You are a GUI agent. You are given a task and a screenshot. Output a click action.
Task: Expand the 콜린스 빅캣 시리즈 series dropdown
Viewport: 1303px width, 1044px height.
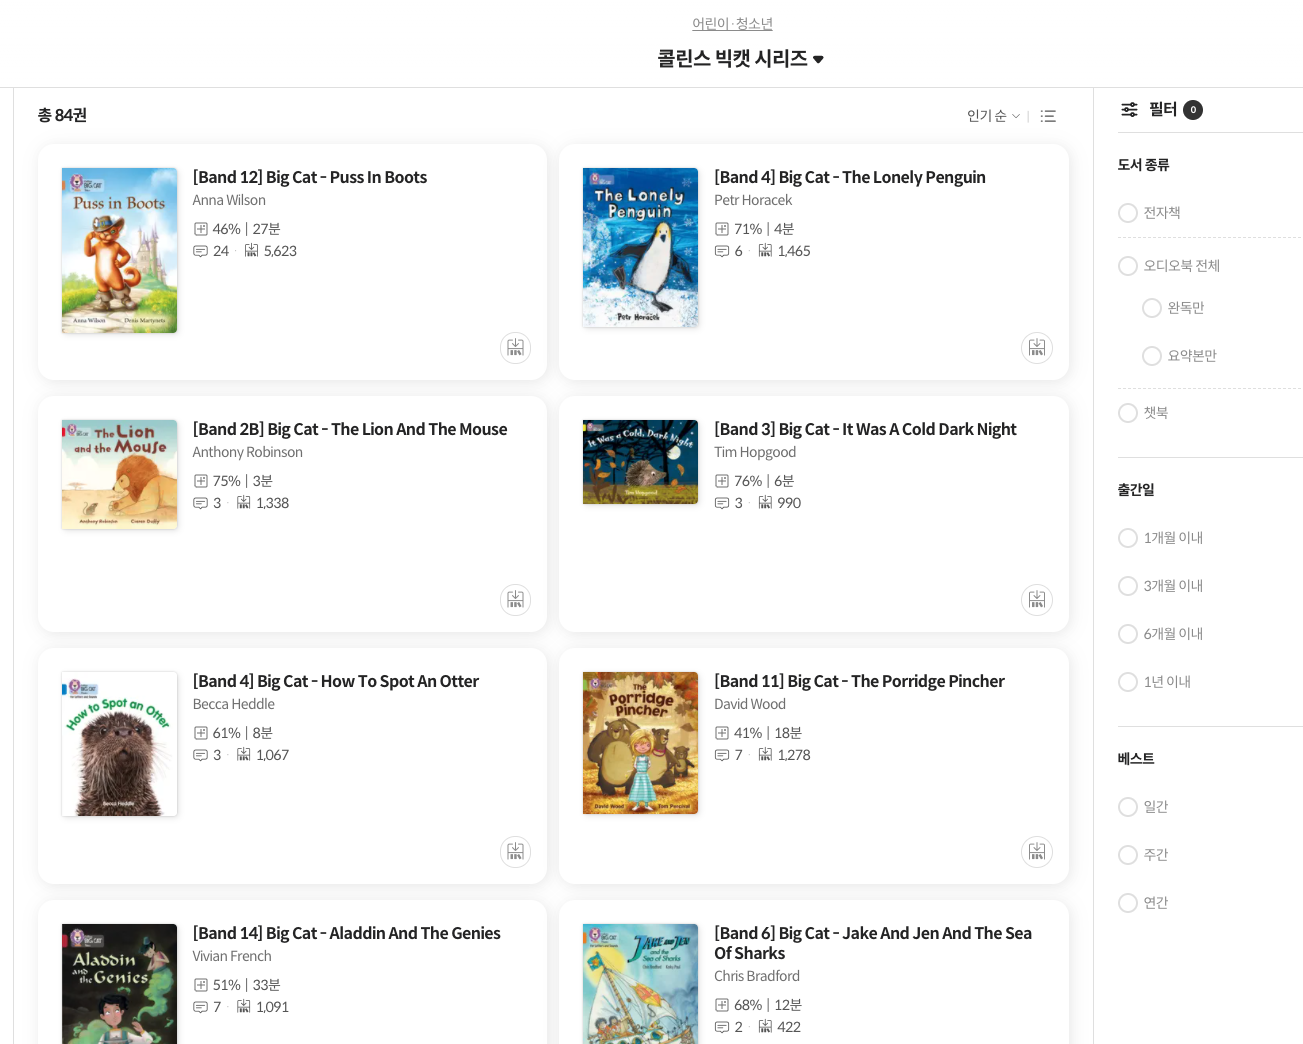point(740,59)
